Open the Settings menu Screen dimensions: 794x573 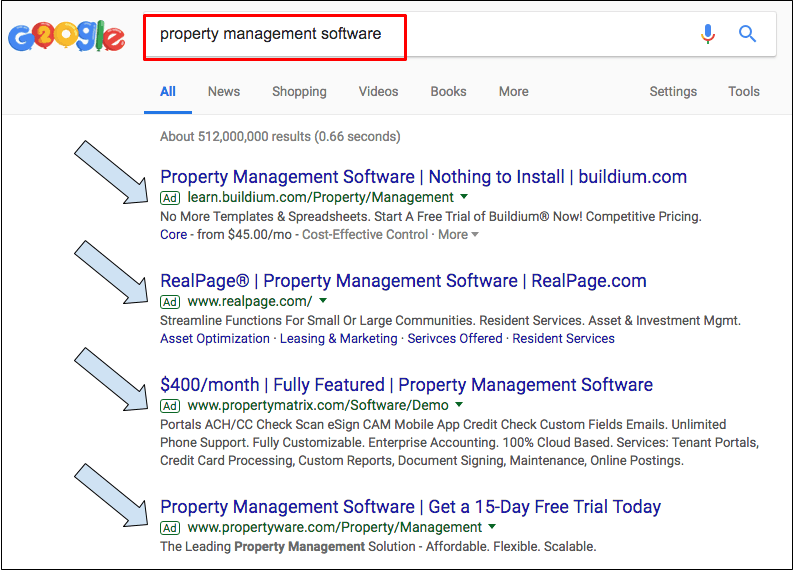673,92
